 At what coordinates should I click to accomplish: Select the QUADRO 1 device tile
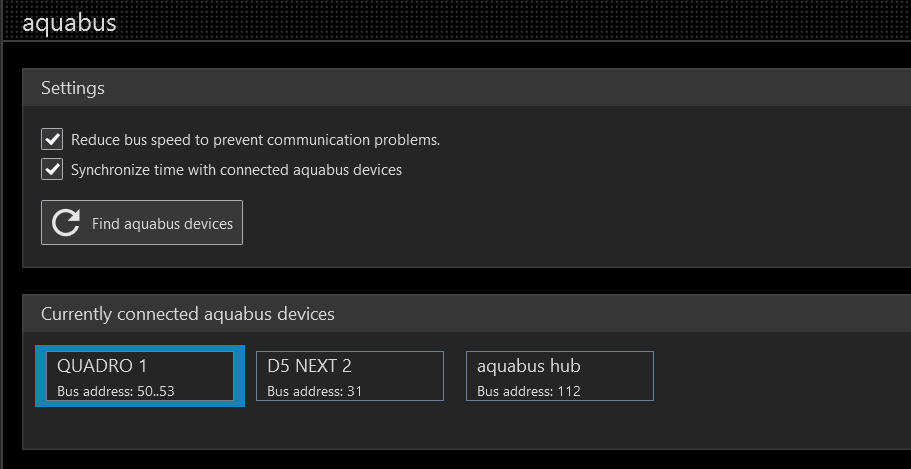coord(140,376)
